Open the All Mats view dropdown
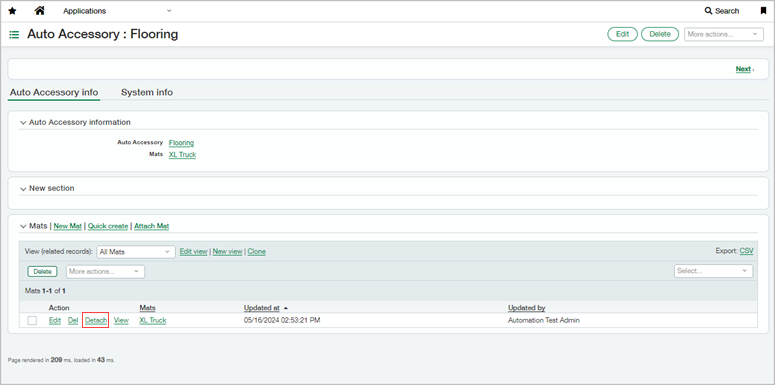Screen dimensions: 775x385 click(x=136, y=252)
